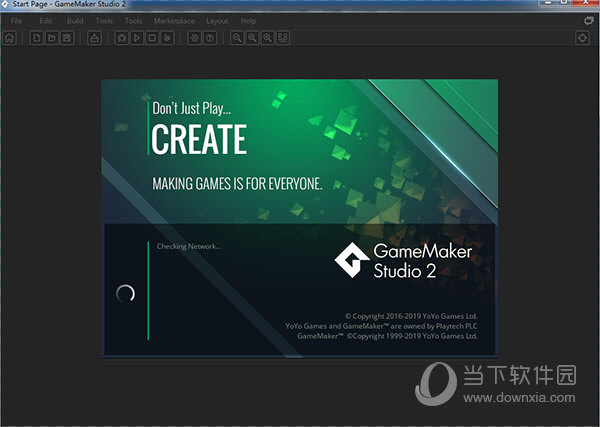Click the GameMaker title bar logo icon
Image resolution: width=600 pixels, height=427 pixels.
pyautogui.click(x=5, y=4)
